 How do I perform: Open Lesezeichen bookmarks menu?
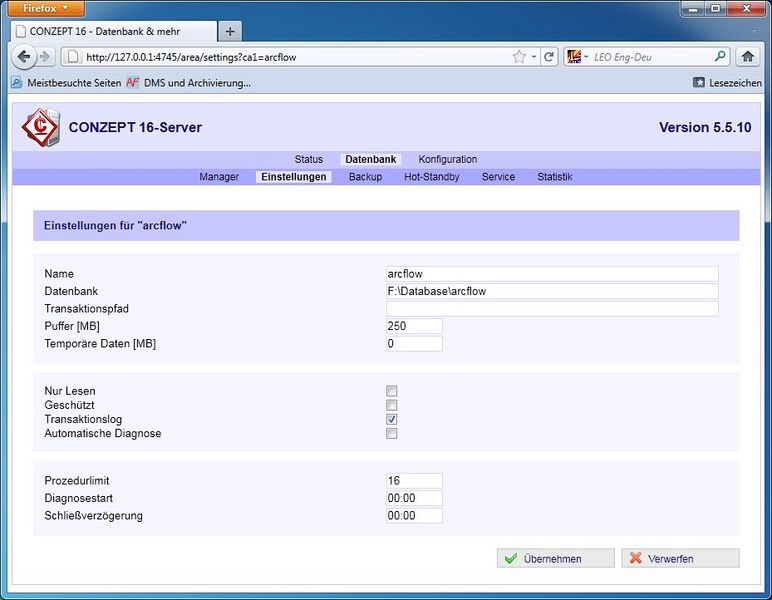pyautogui.click(x=727, y=83)
